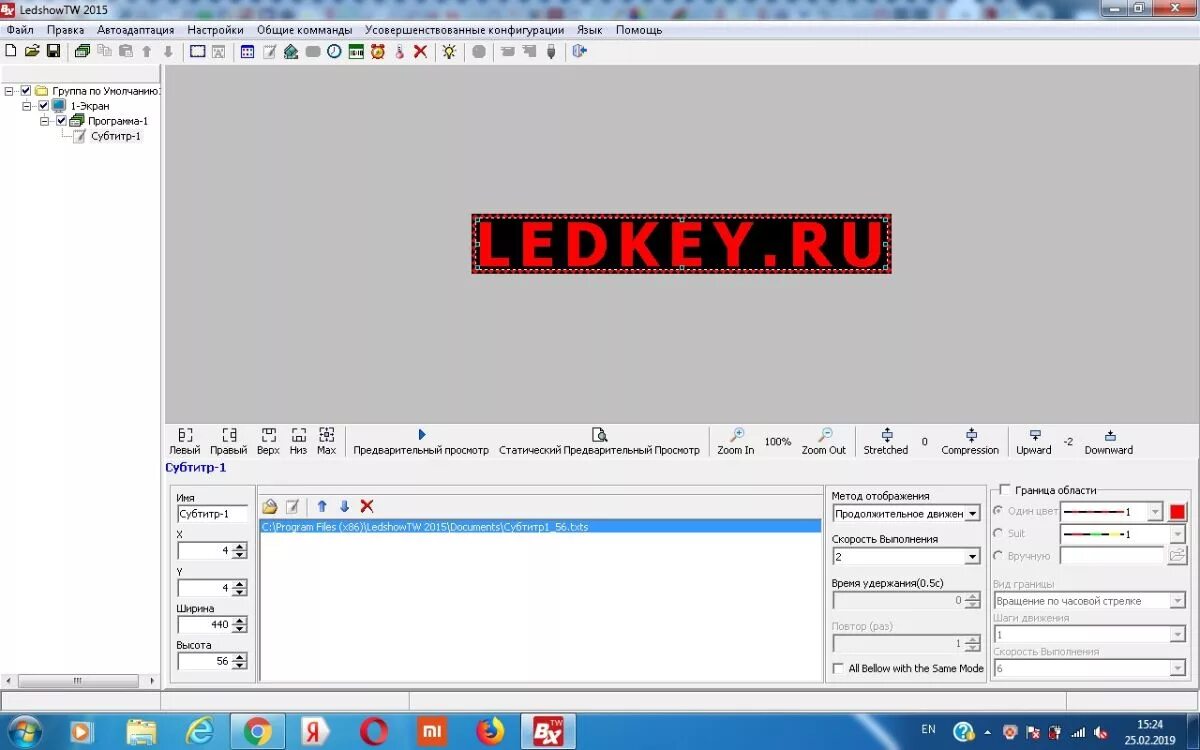
Task: Remove file with red X above file list
Action: (367, 507)
